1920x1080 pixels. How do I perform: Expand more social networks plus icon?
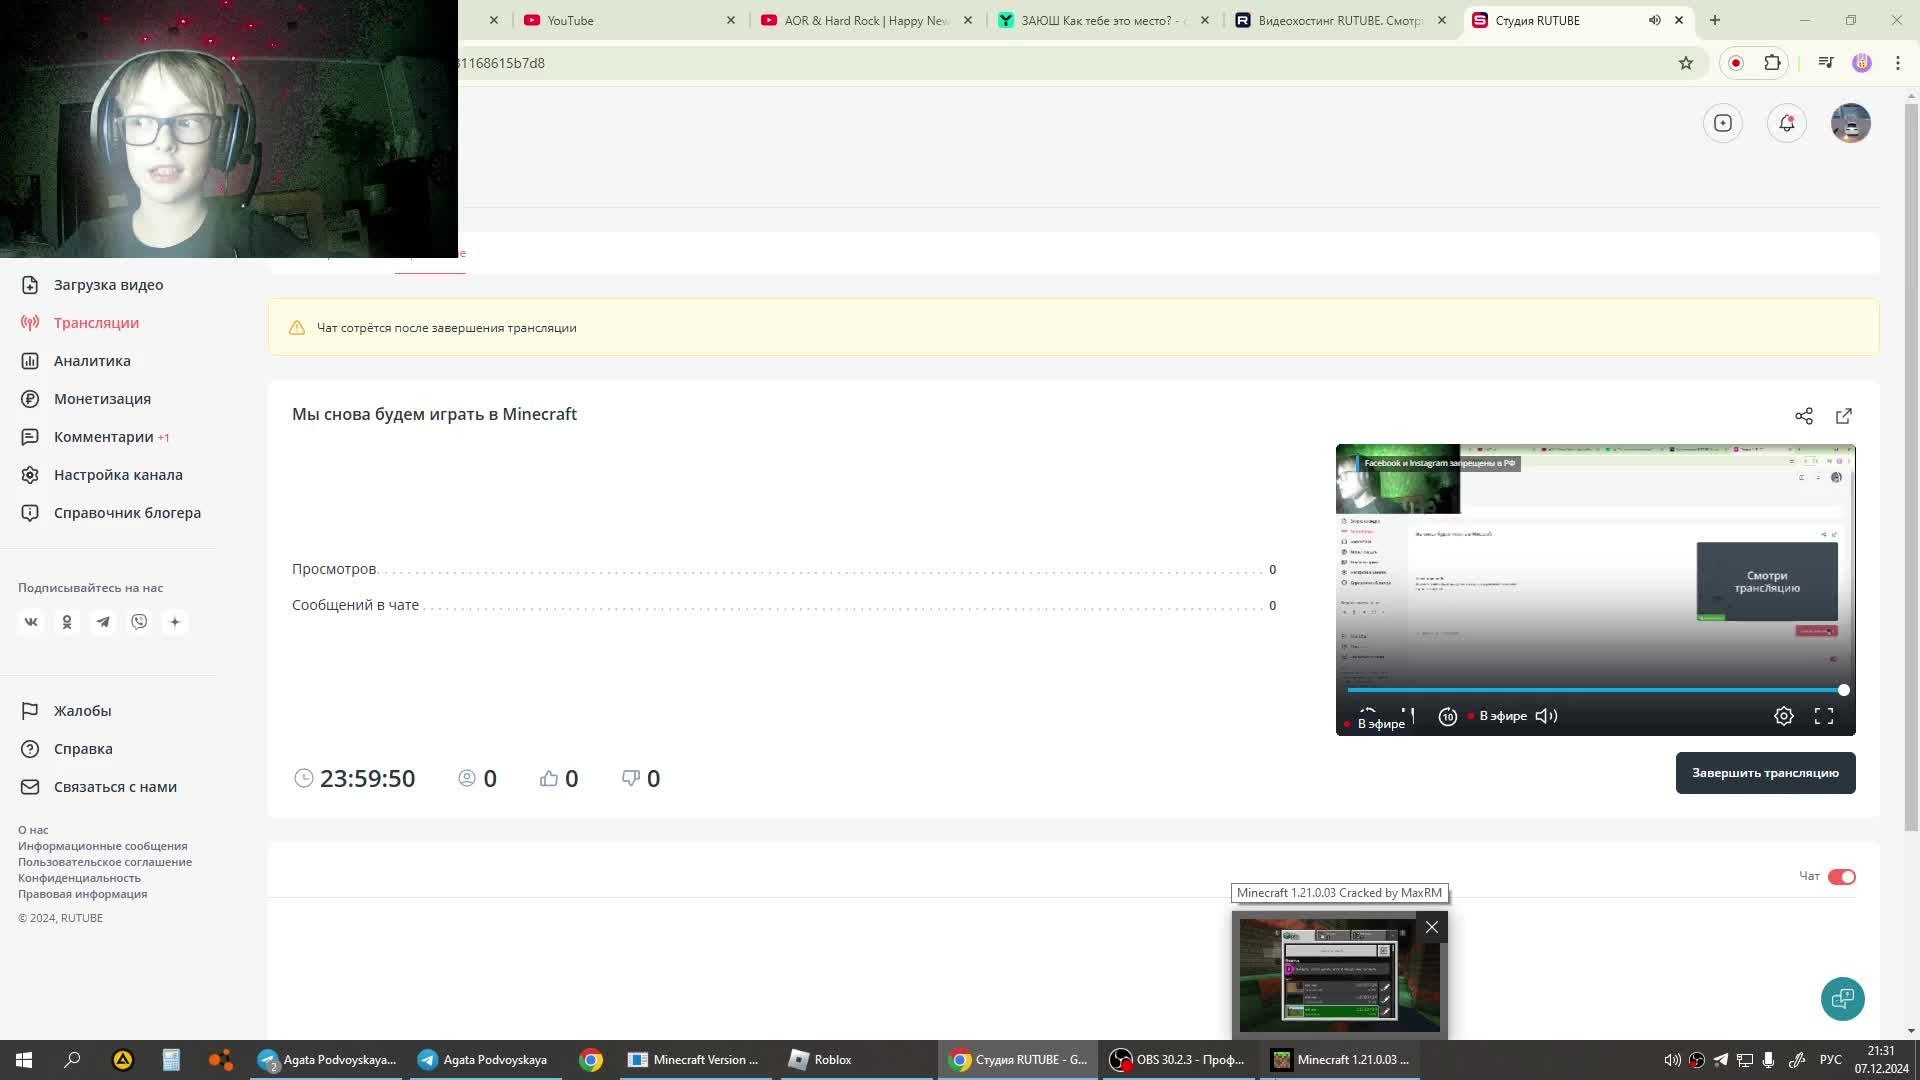(x=175, y=622)
